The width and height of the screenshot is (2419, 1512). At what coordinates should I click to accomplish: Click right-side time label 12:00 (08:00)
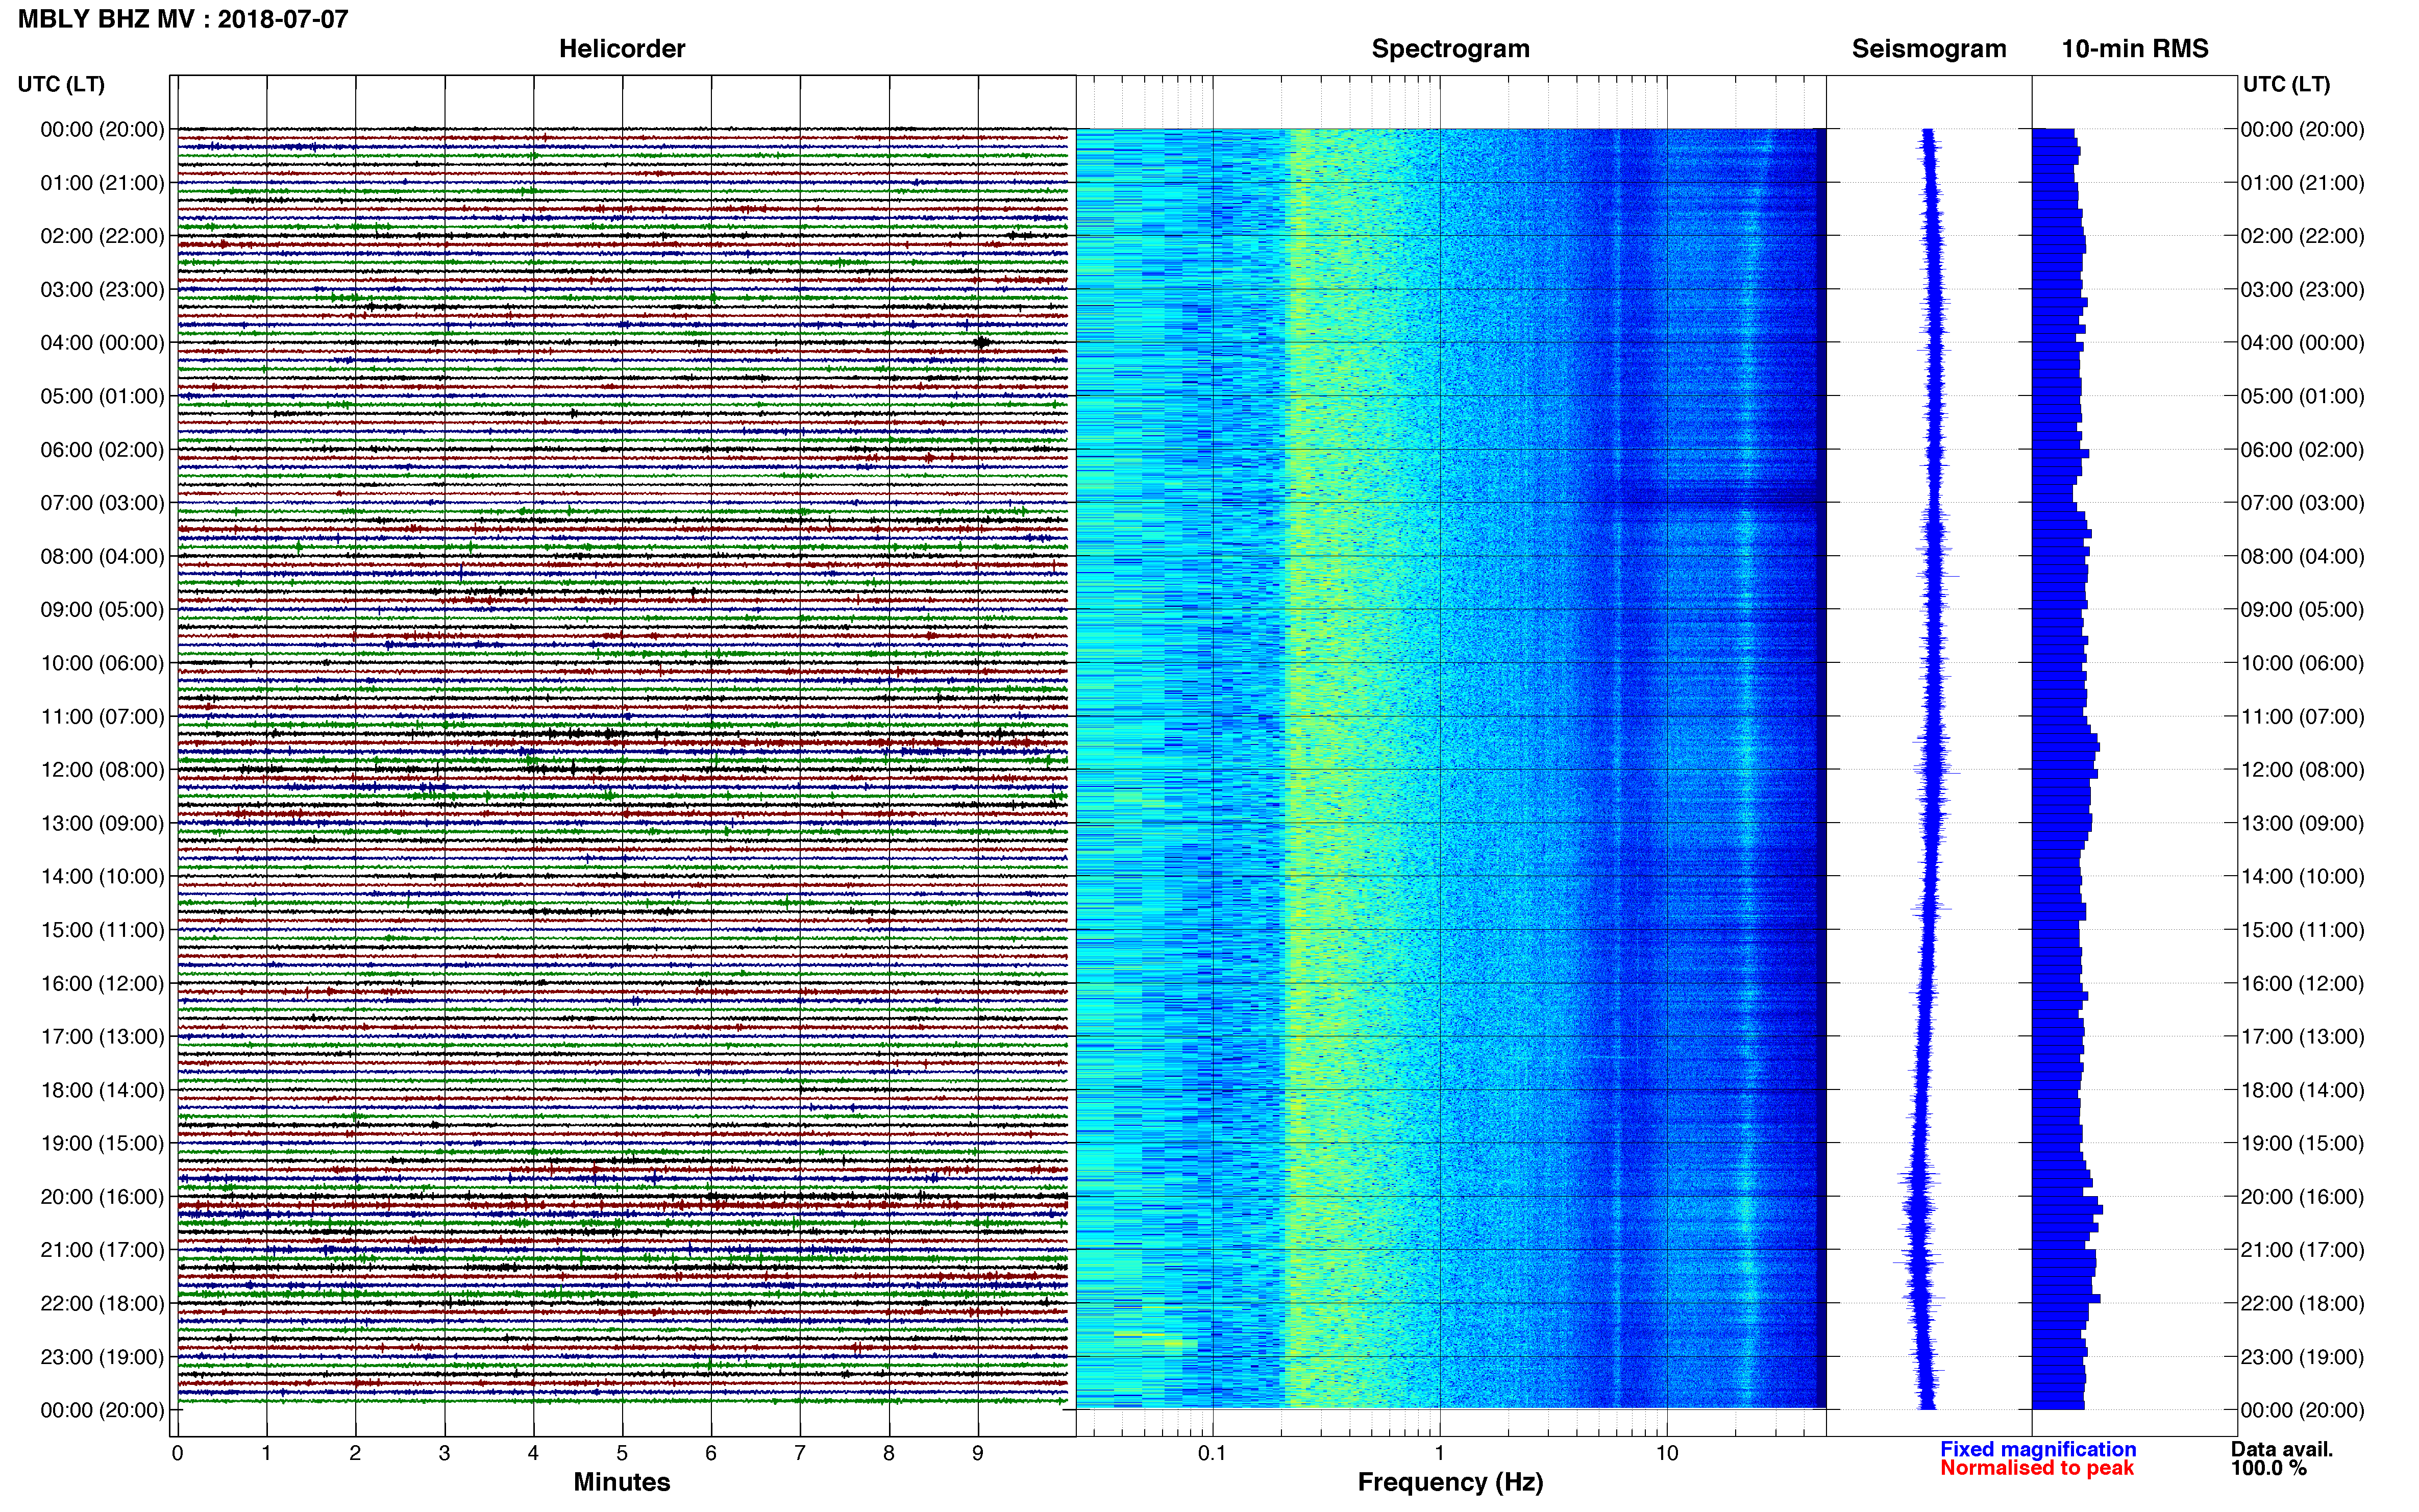coord(2302,770)
